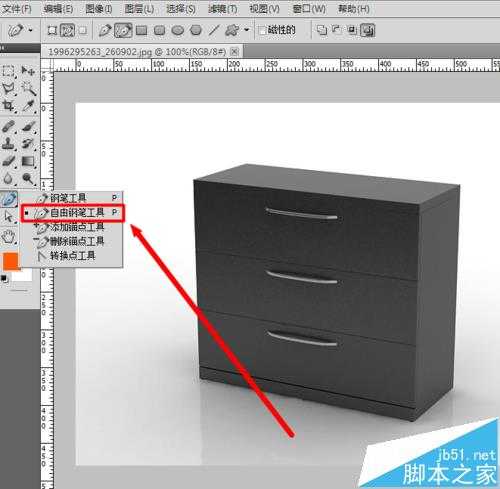The height and width of the screenshot is (489, 500).
Task: Open the tool preset picker dropdown arrow
Action: tap(30, 30)
